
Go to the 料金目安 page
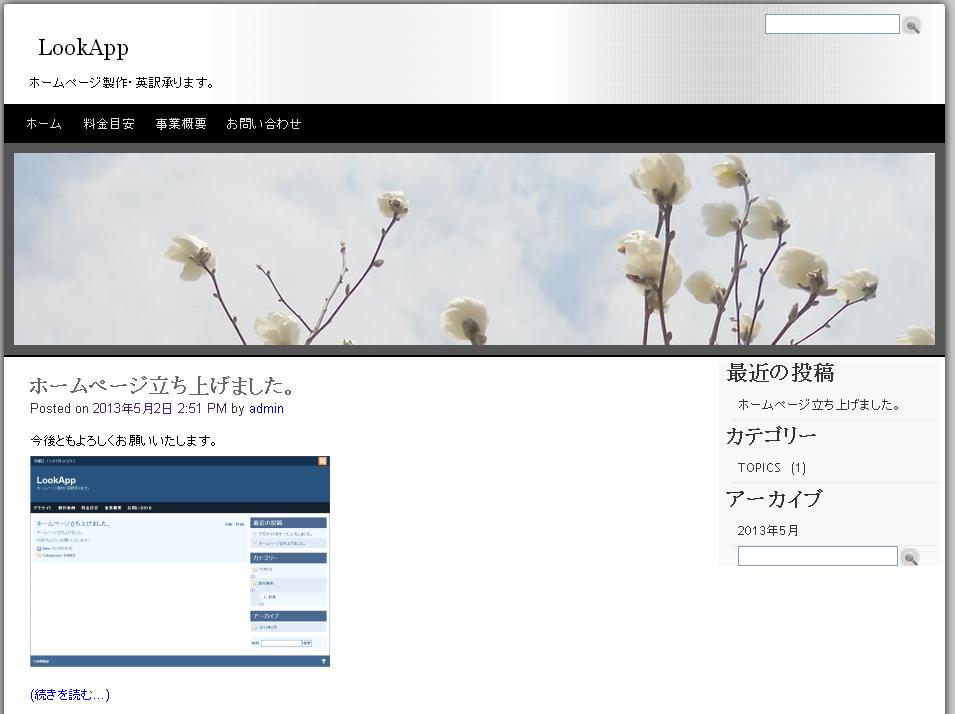tap(109, 124)
